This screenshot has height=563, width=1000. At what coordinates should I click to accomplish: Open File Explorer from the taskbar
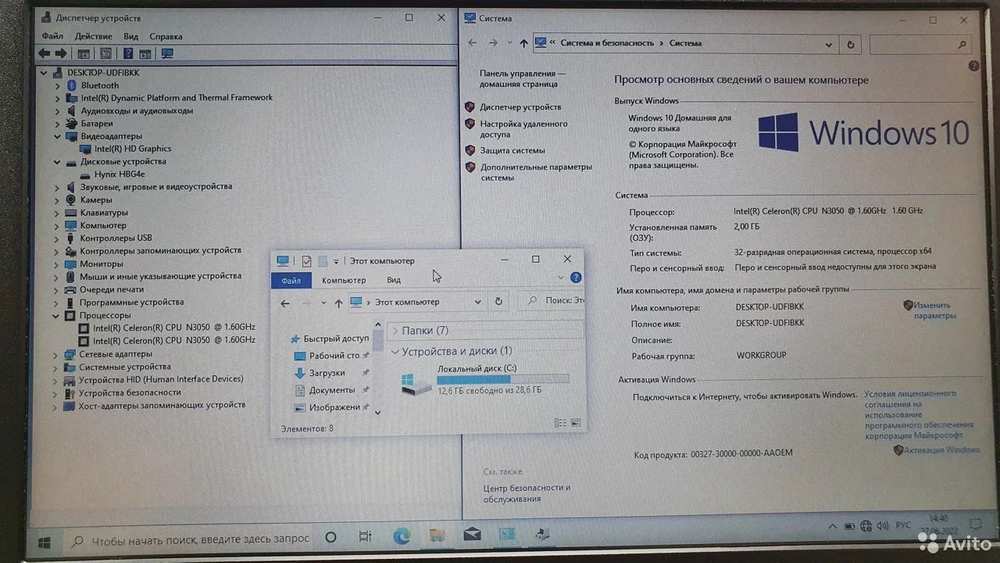[x=437, y=535]
